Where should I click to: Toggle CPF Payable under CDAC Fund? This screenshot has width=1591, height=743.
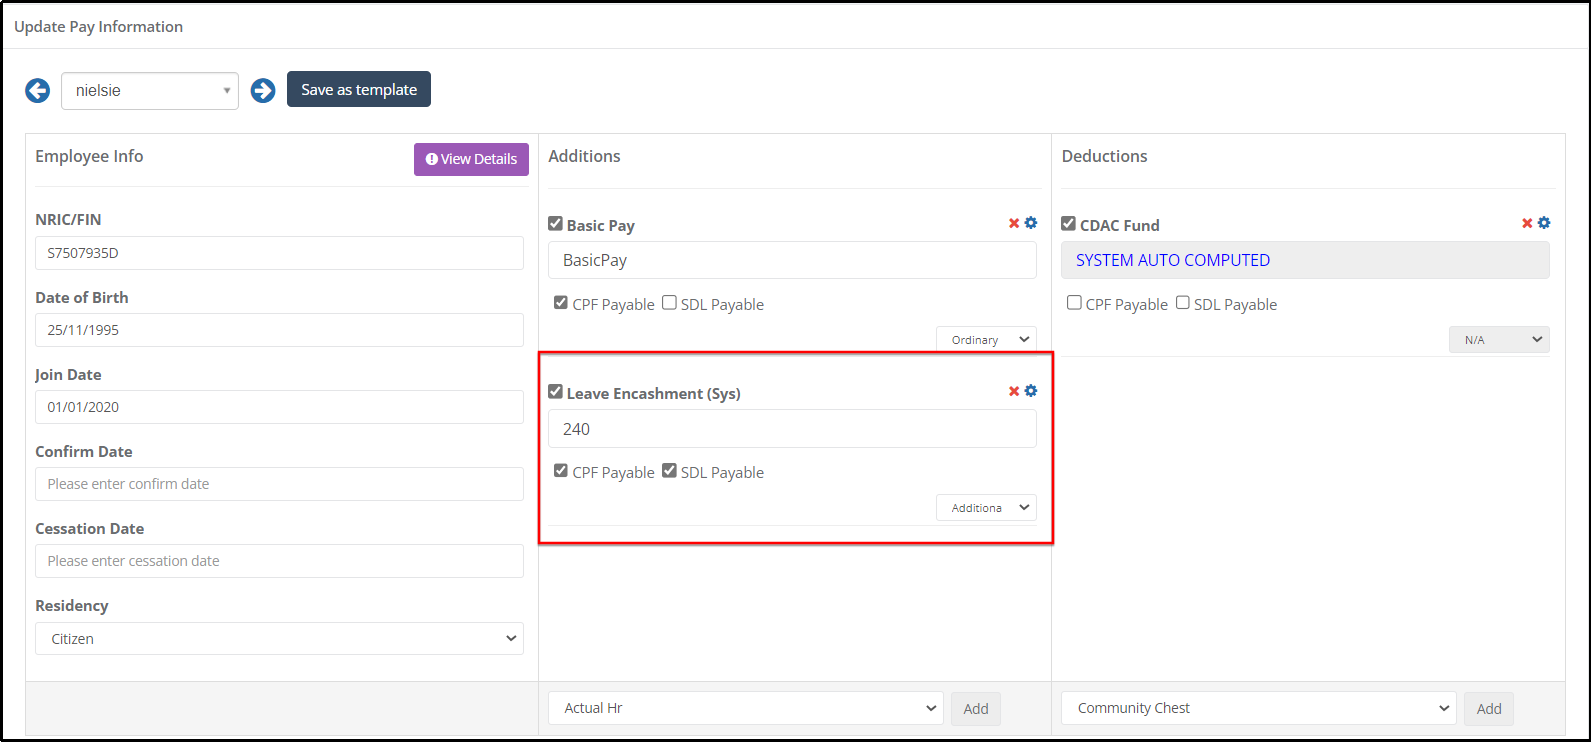coord(1074,302)
